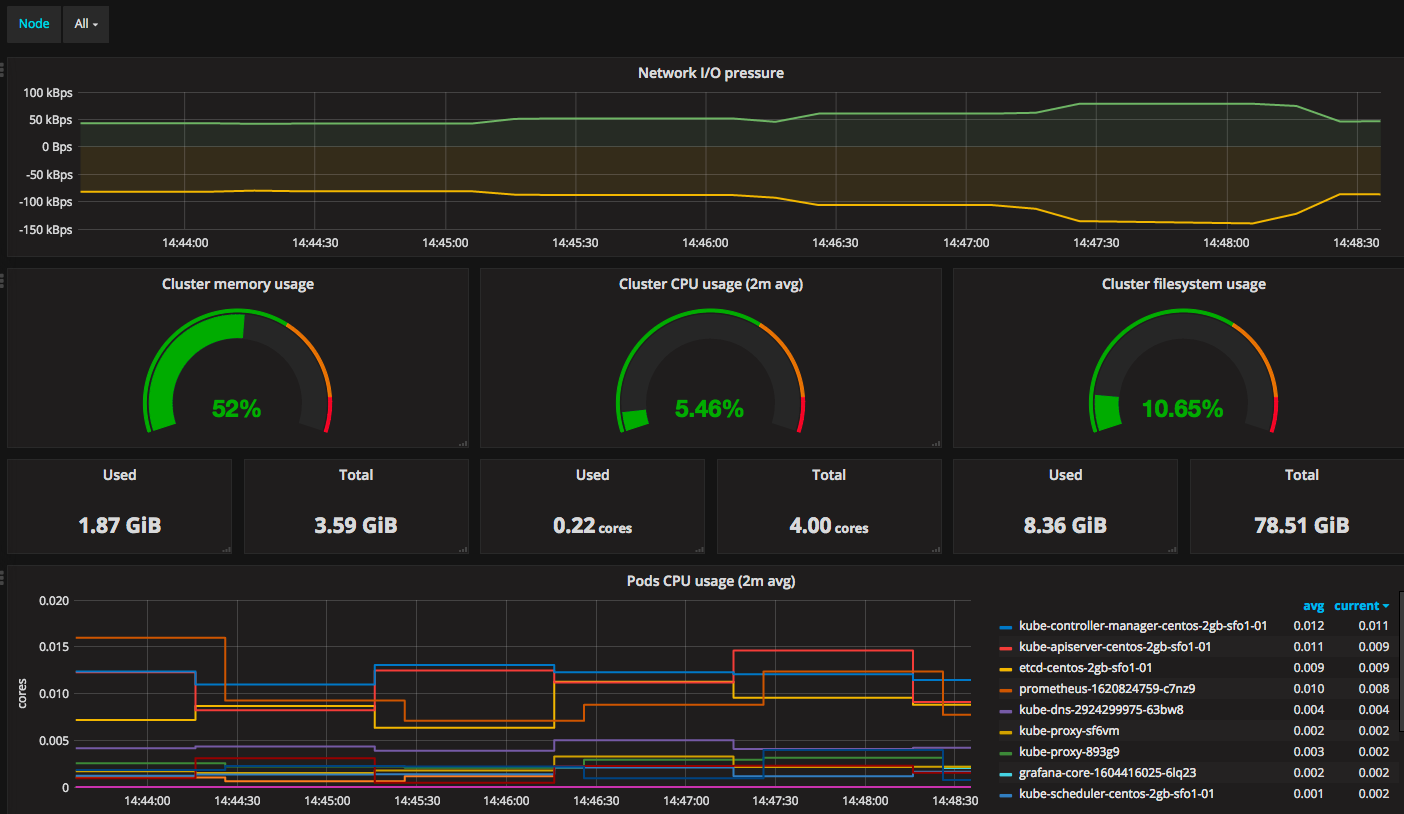Screen dimensions: 1404x814
Task: Open Cluster filesystem usage panel menu
Action: (1183, 284)
